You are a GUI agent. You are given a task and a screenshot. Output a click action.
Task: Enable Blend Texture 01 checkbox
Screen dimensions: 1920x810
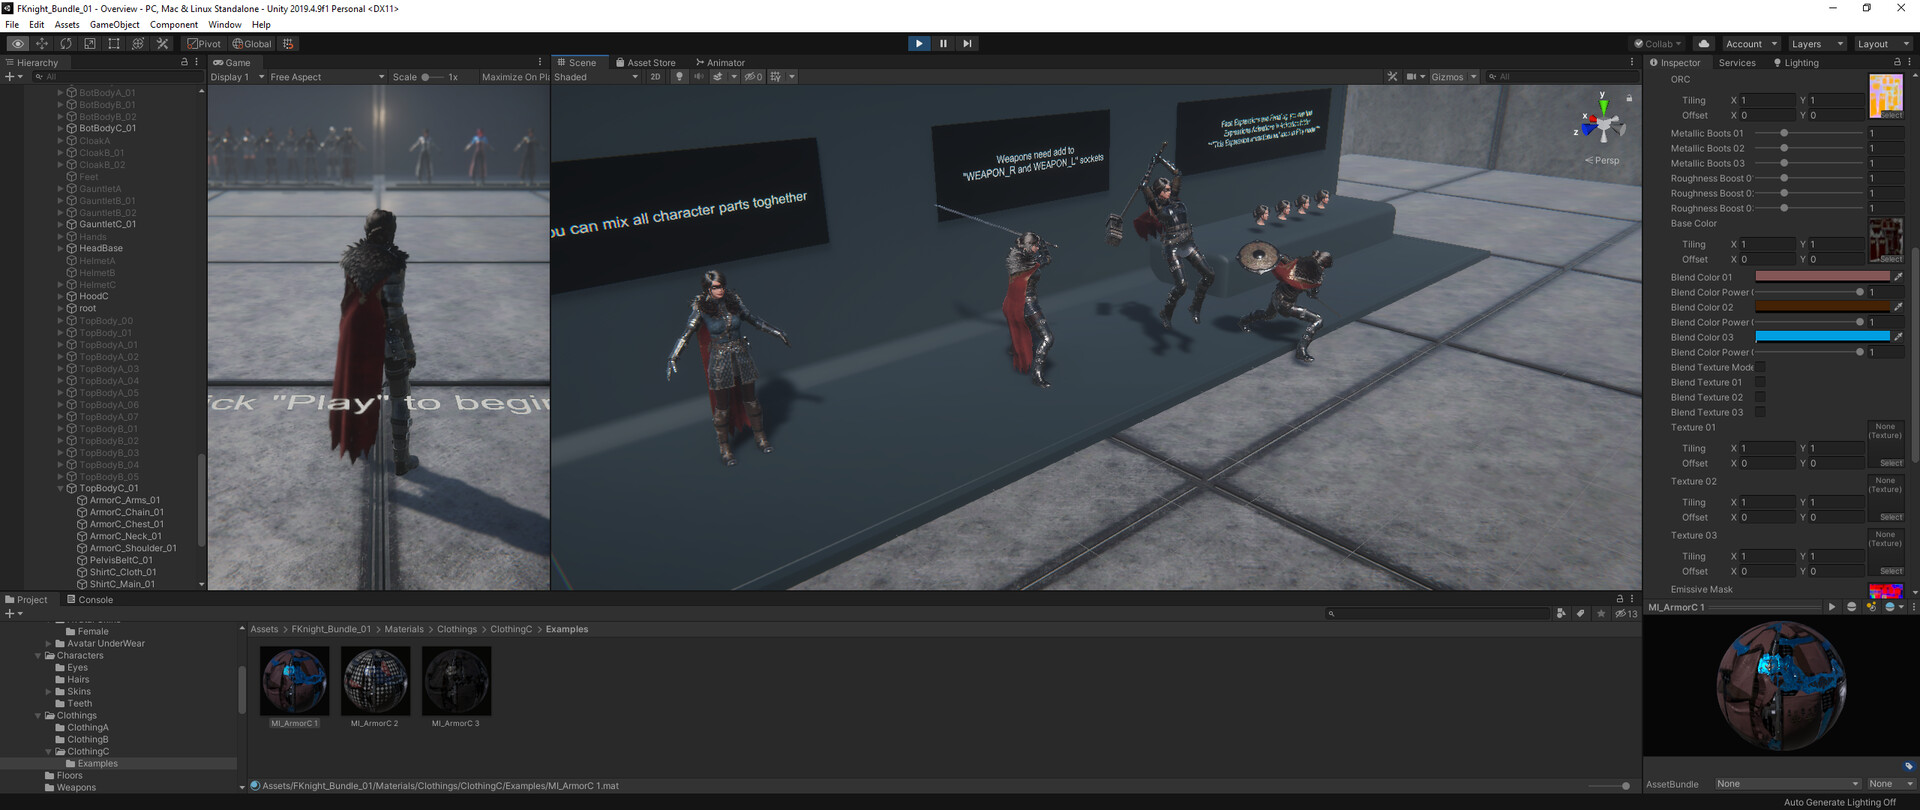pos(1760,382)
